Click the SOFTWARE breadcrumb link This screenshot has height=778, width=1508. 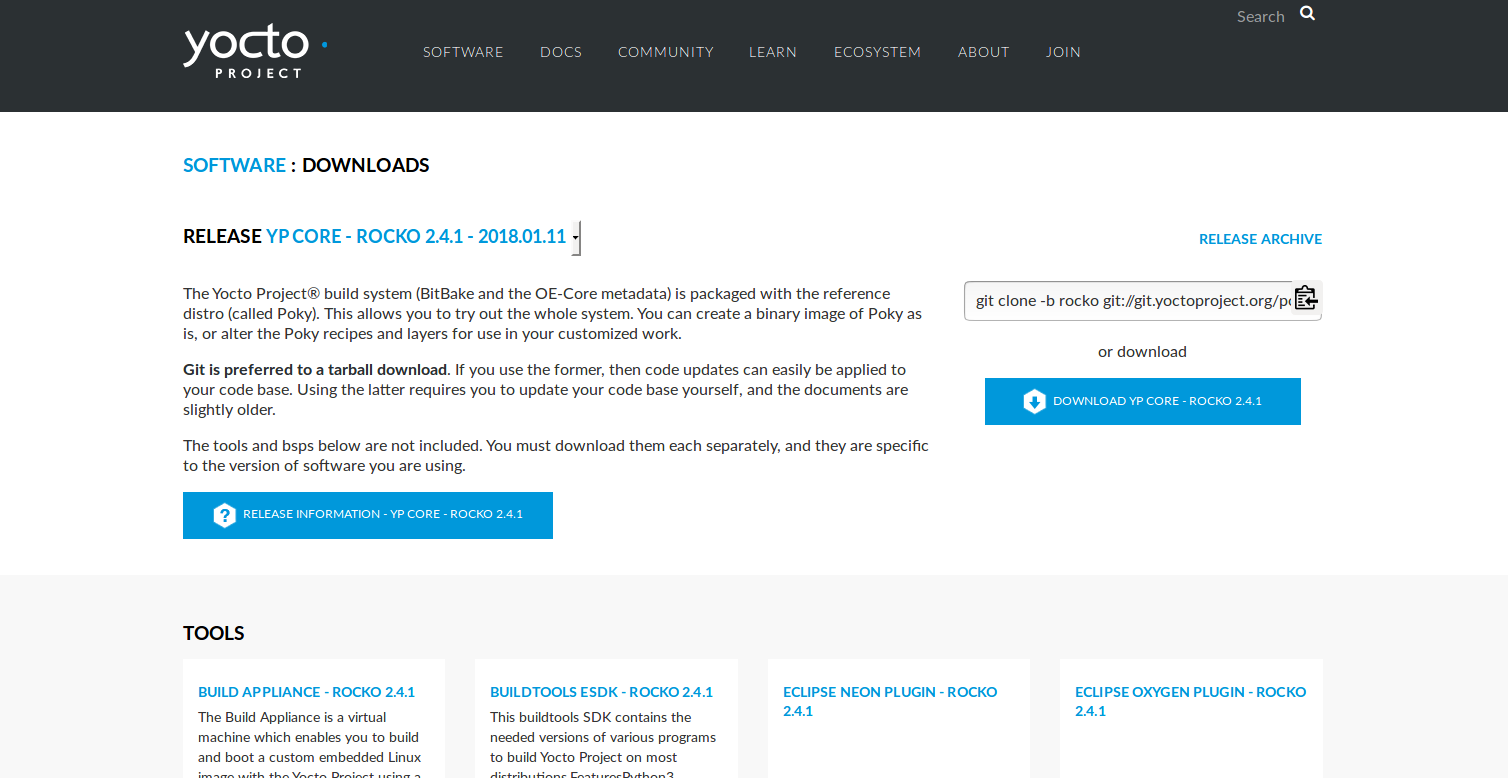coord(234,164)
